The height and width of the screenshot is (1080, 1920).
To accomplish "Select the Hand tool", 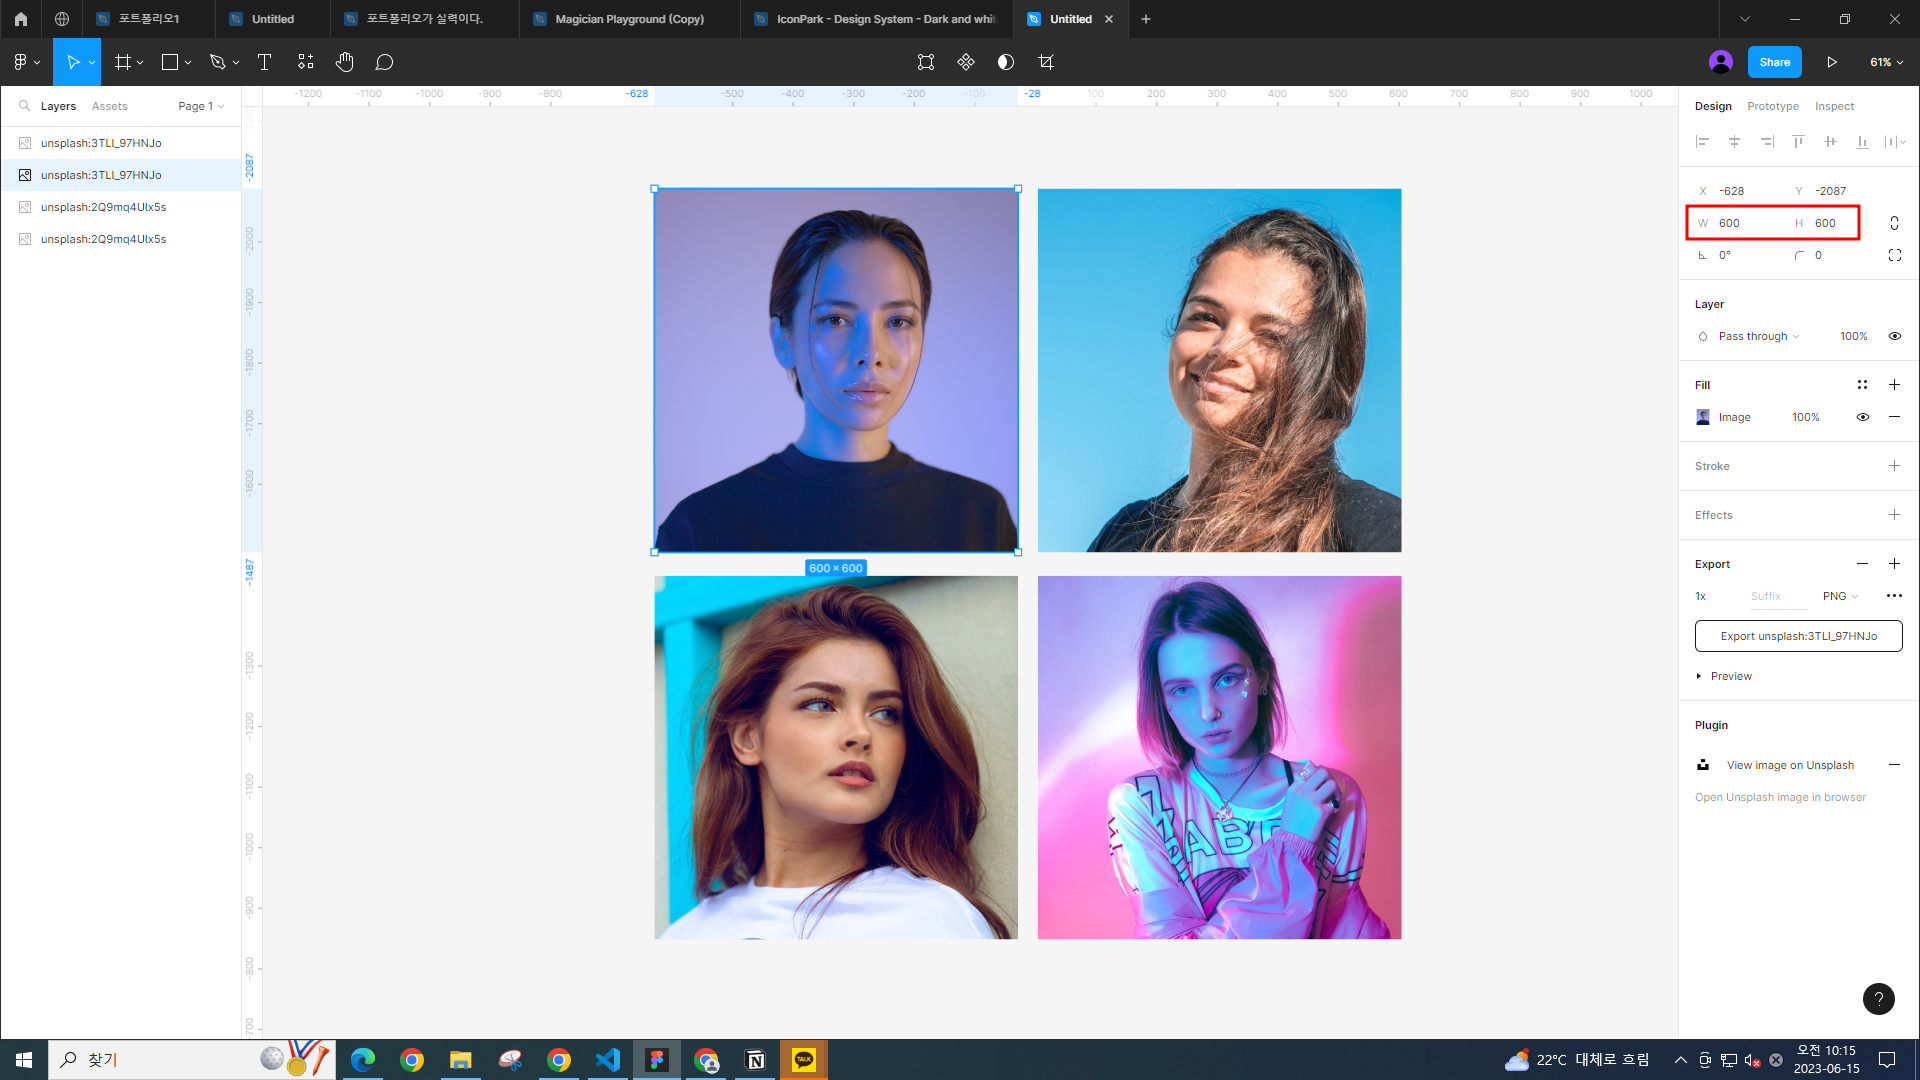I will [344, 62].
